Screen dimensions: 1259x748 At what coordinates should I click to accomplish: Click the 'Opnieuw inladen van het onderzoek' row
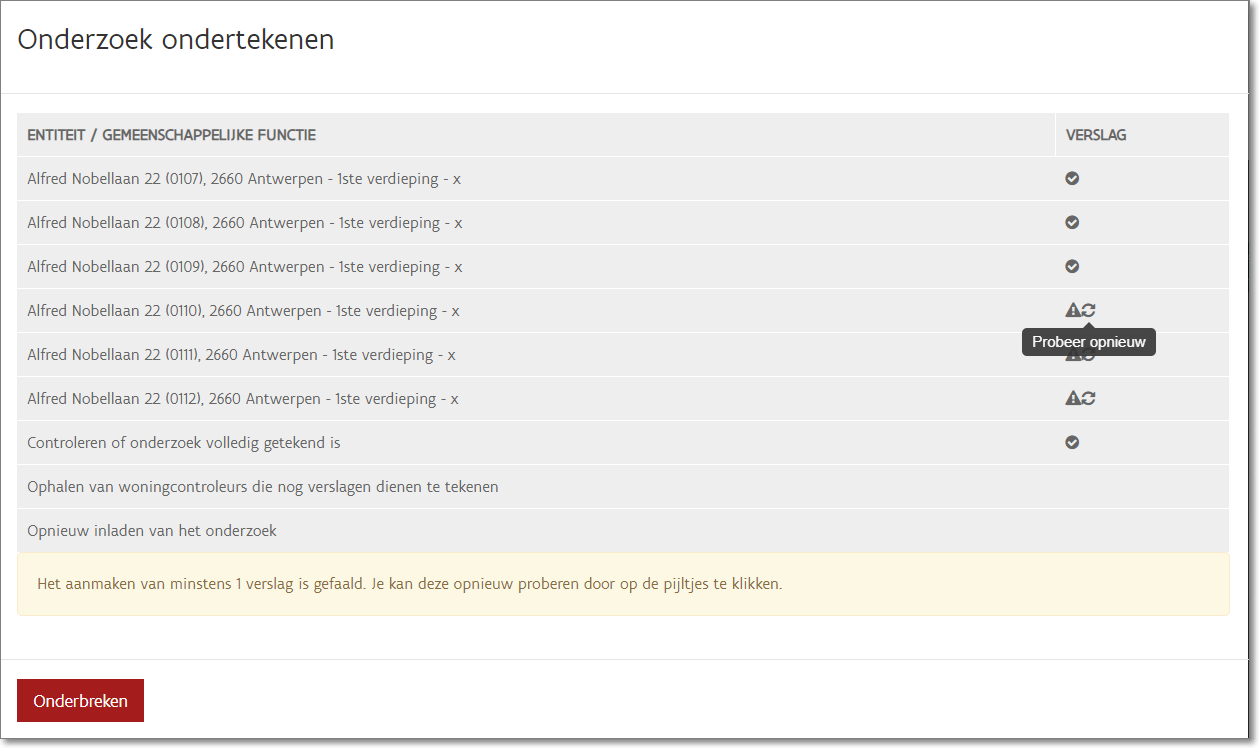152,531
